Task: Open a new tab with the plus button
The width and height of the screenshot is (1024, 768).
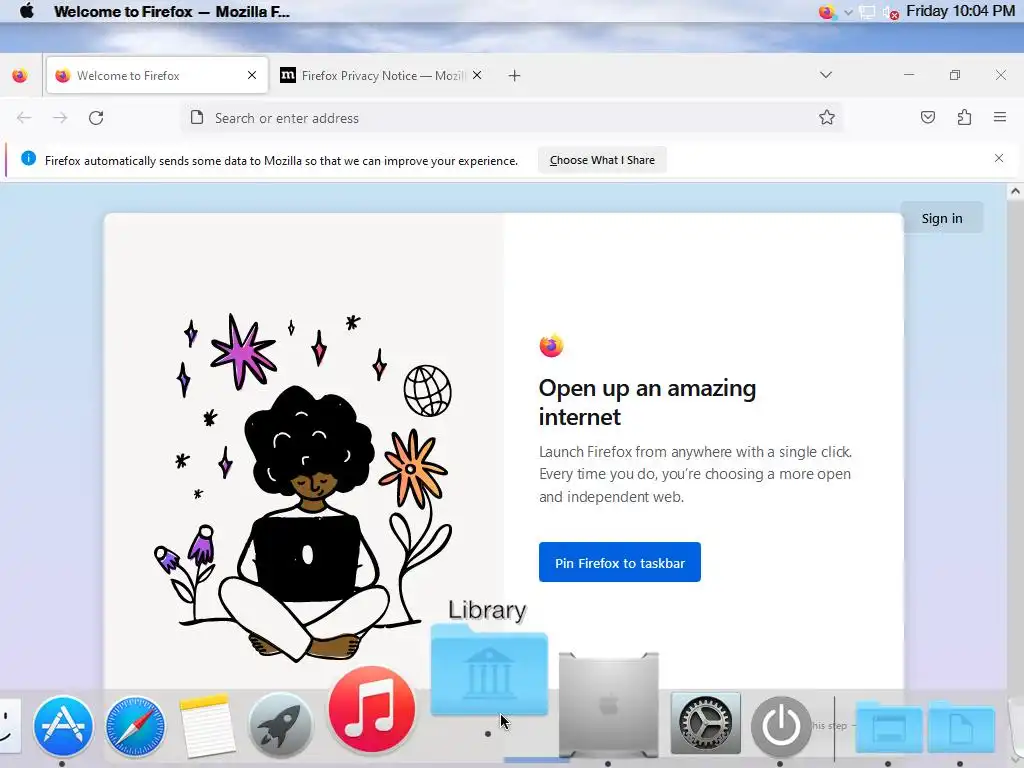Action: coord(515,76)
